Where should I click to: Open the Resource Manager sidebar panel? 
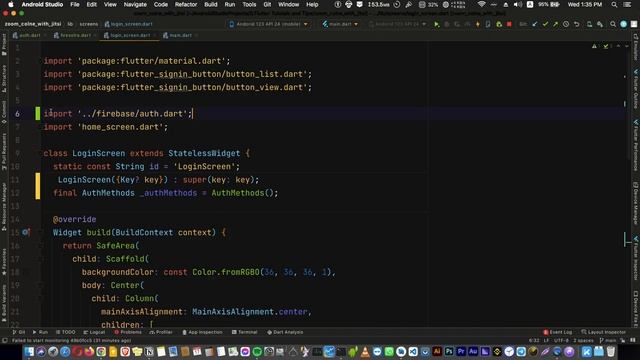pos(4,206)
